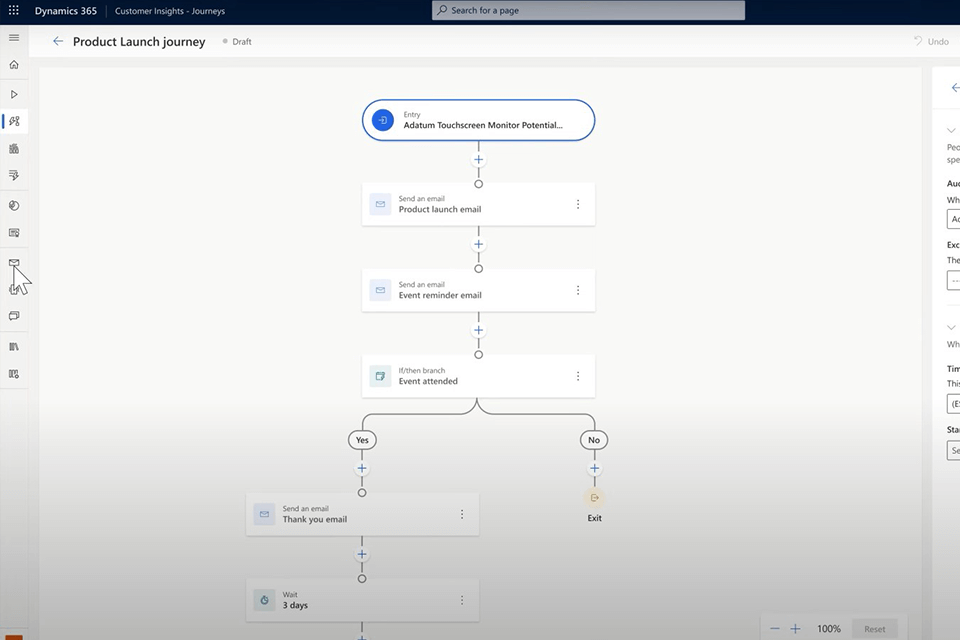
Task: Select the Entry Adatum Touchscreen Monitor tile
Action: click(478, 120)
